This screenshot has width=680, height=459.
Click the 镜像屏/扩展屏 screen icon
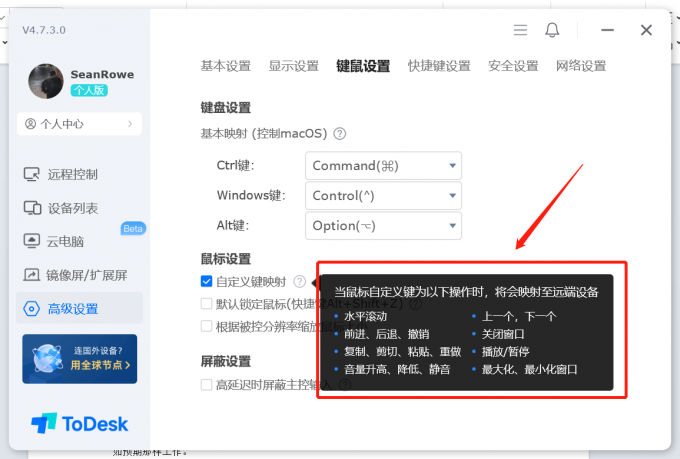31,275
